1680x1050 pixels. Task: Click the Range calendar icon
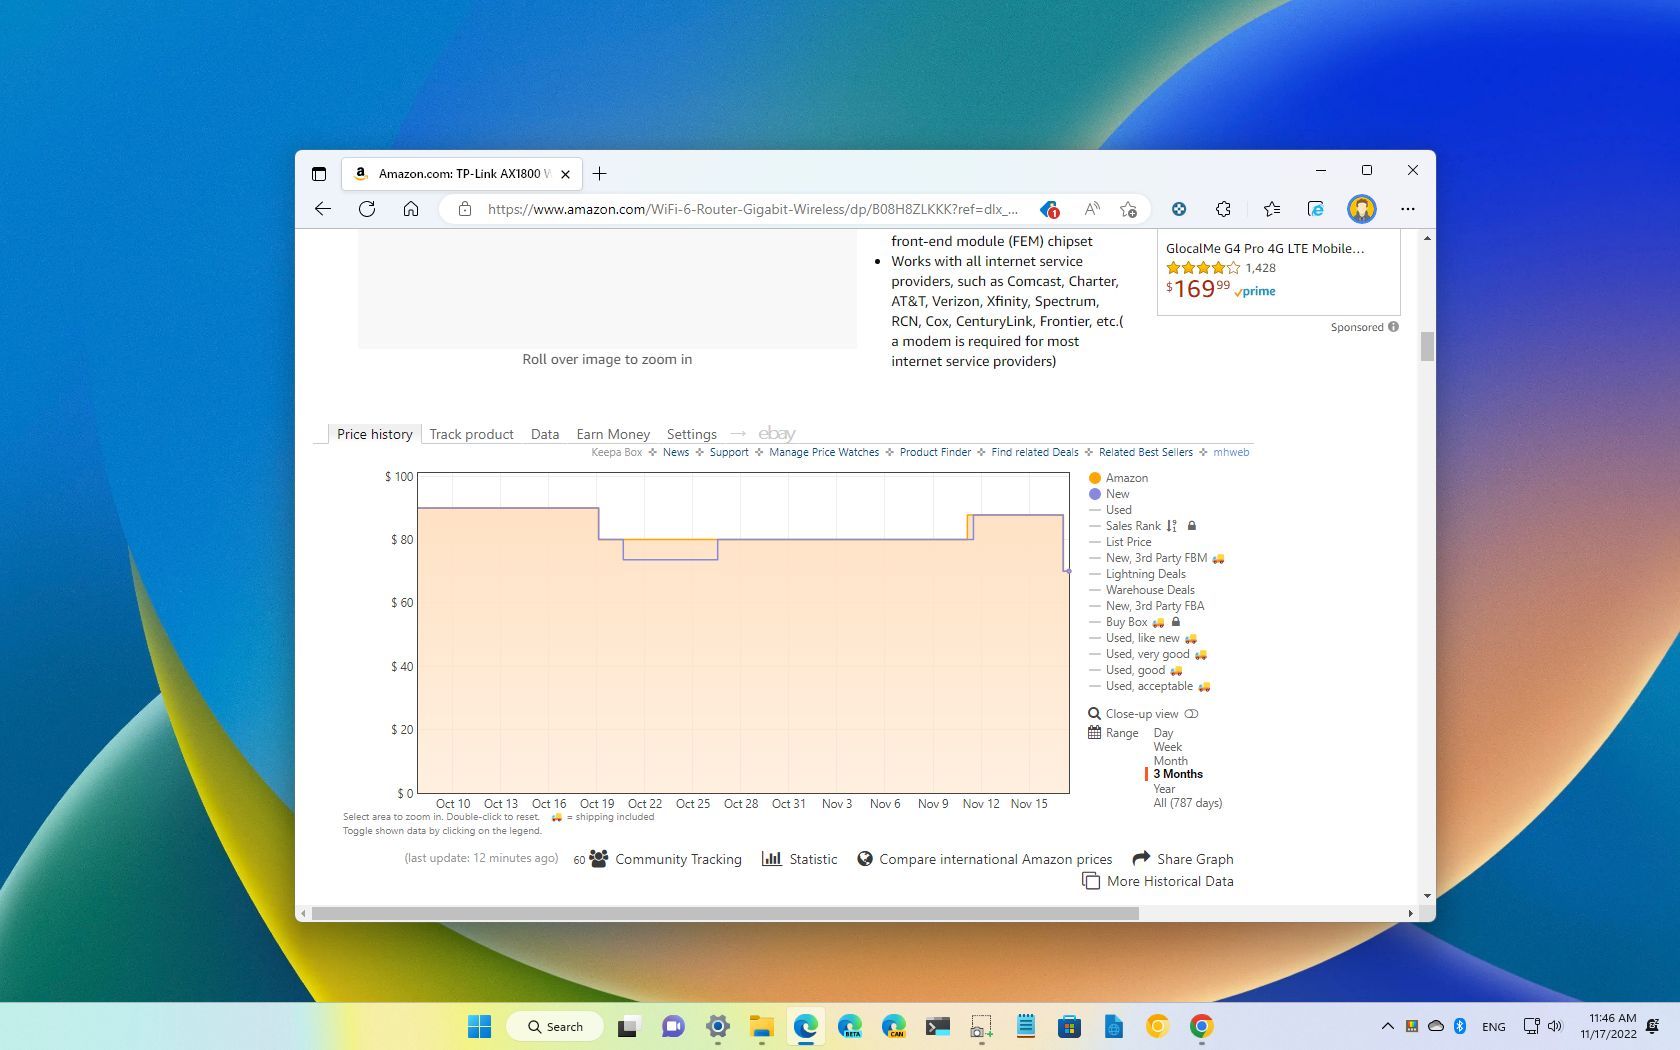click(1095, 733)
